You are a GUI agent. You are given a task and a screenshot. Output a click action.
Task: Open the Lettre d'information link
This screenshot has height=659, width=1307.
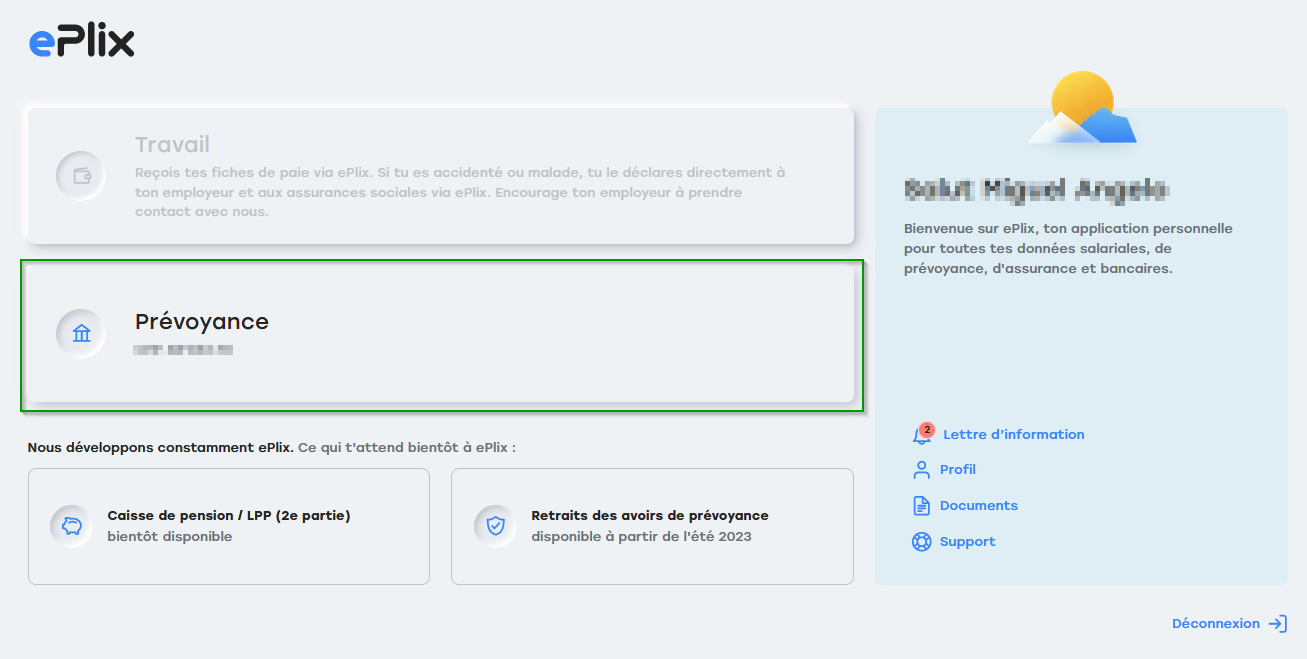pos(1014,435)
